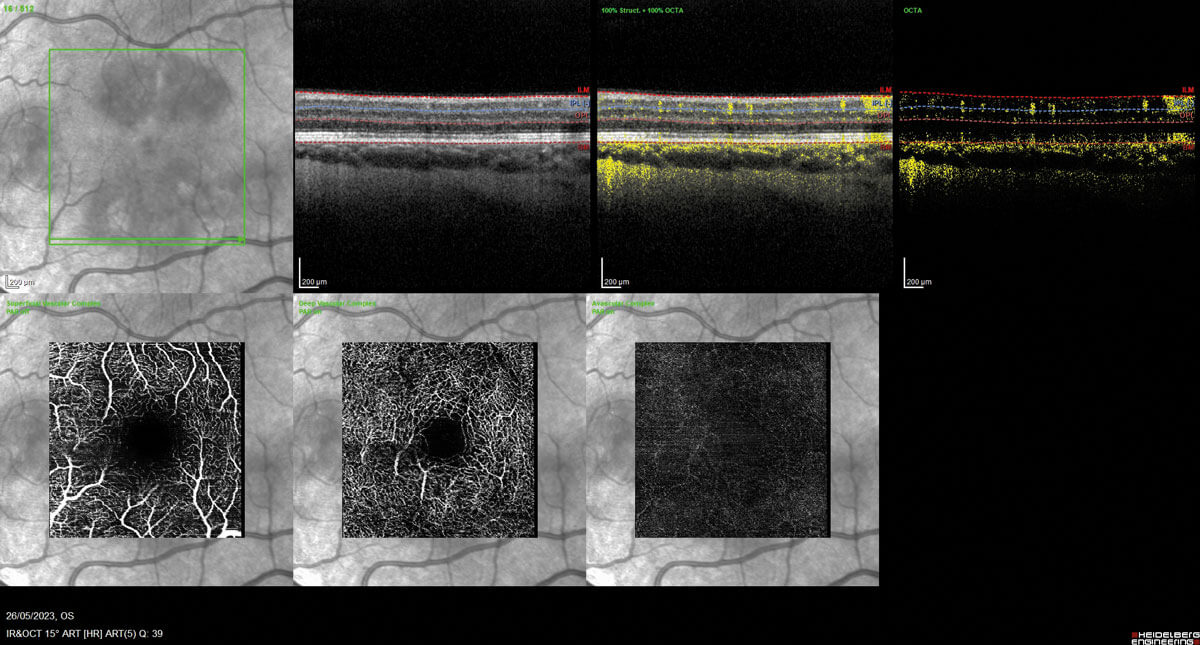Click the foveal avascular zone in the superficial en face image

[148, 435]
